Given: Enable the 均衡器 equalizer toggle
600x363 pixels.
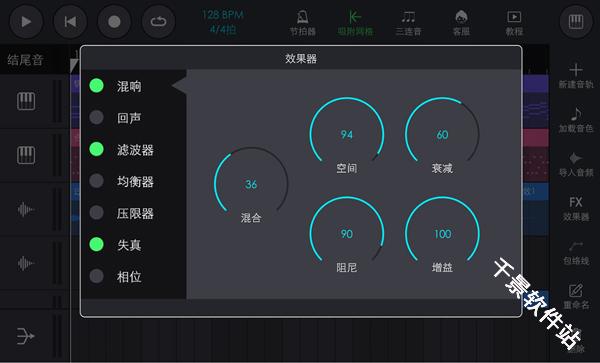Looking at the screenshot, I should pos(96,181).
